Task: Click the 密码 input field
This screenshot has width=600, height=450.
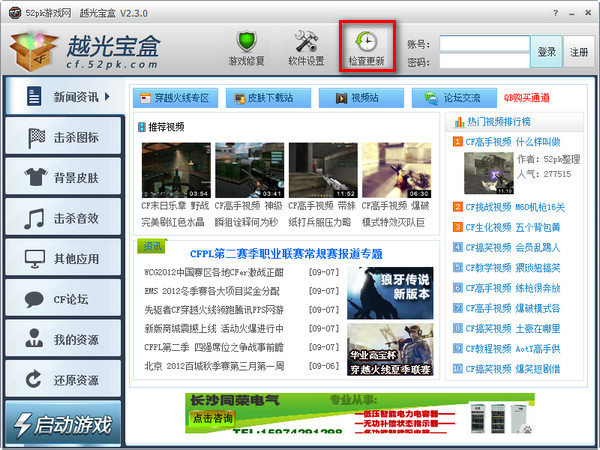Action: pos(484,61)
